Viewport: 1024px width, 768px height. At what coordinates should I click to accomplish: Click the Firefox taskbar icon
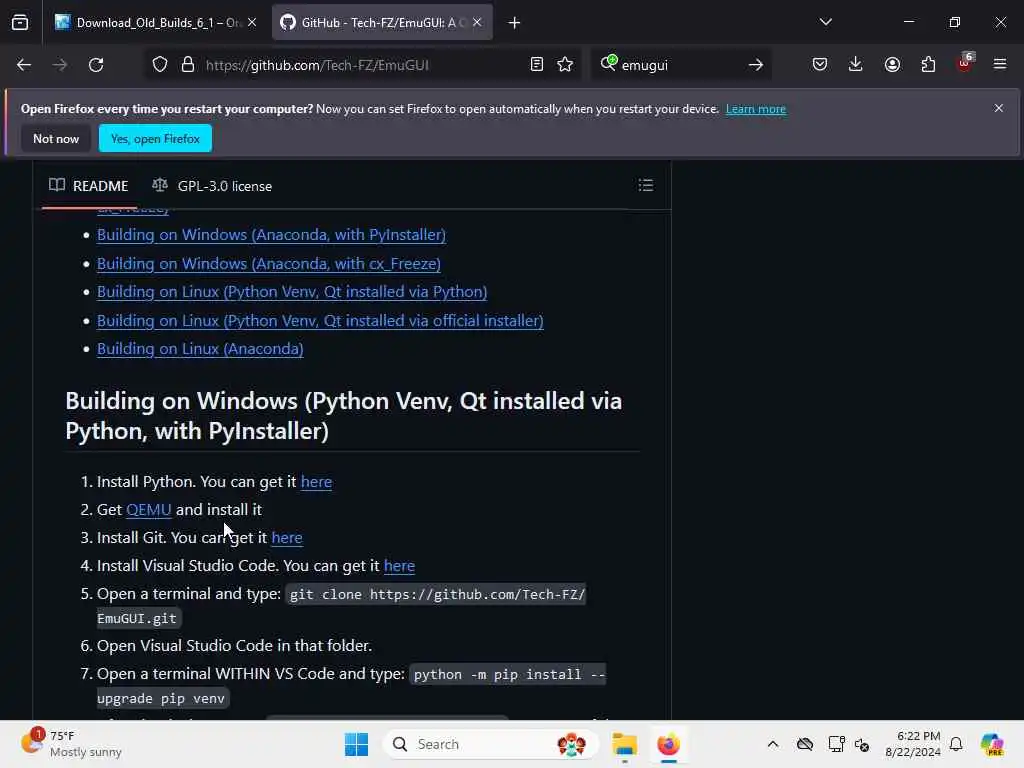[x=668, y=744]
